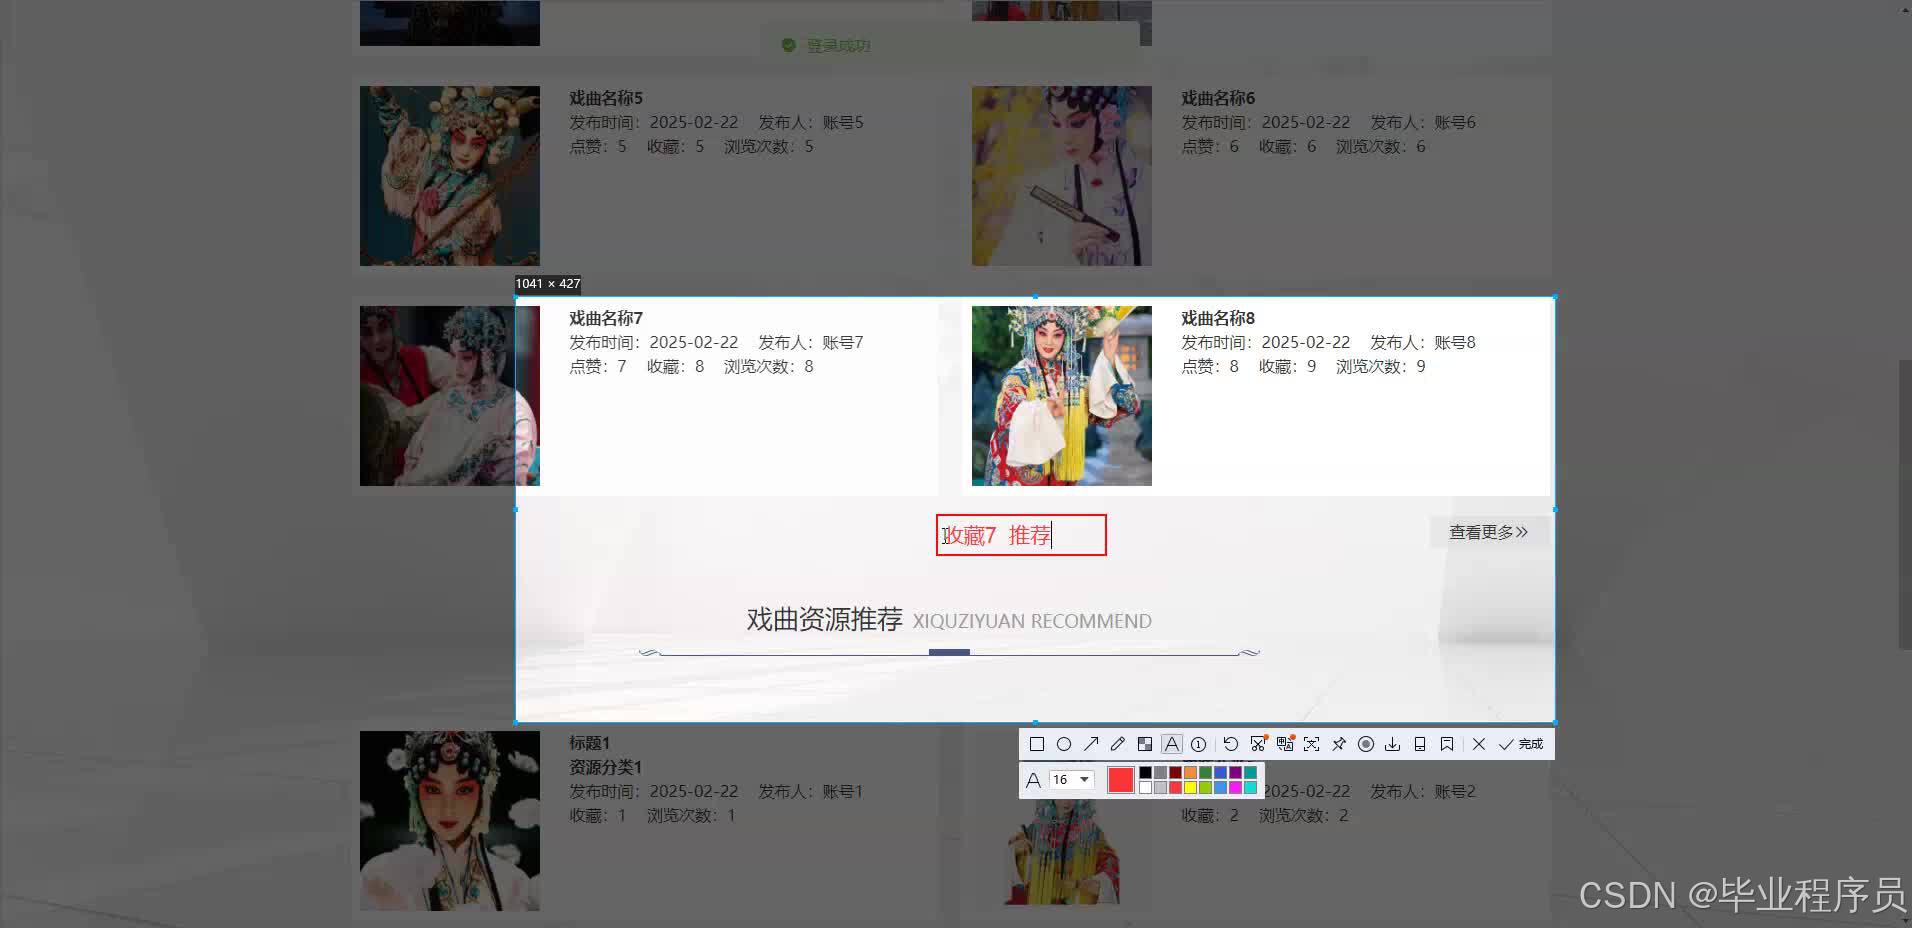Viewport: 1912px width, 928px height.
Task: Enable the mosaic blur tool
Action: 1146,744
